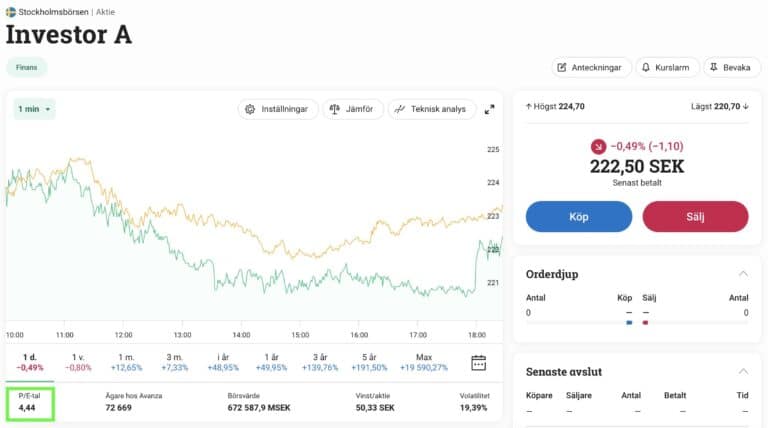
Task: Open Teknisk analys chart tool
Action: (x=430, y=109)
